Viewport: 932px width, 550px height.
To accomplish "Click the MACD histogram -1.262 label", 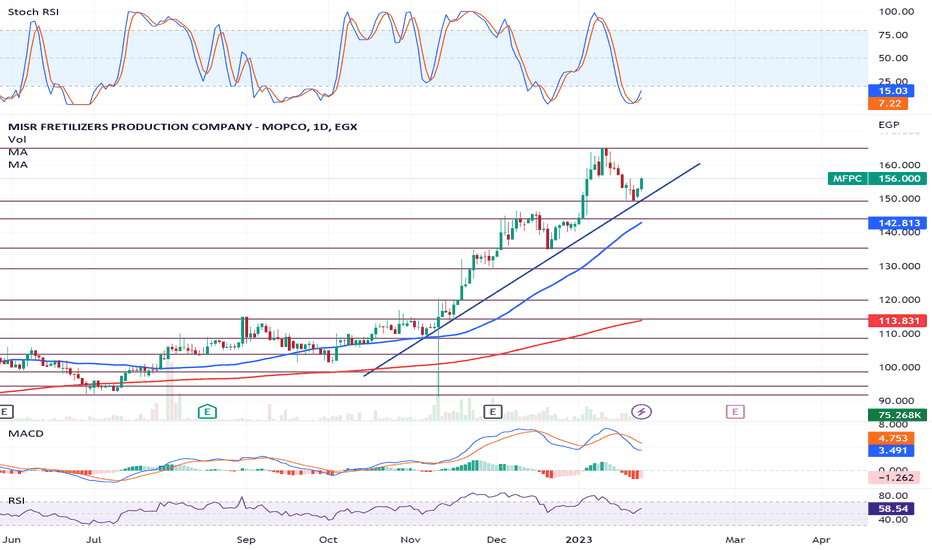I will click(894, 477).
